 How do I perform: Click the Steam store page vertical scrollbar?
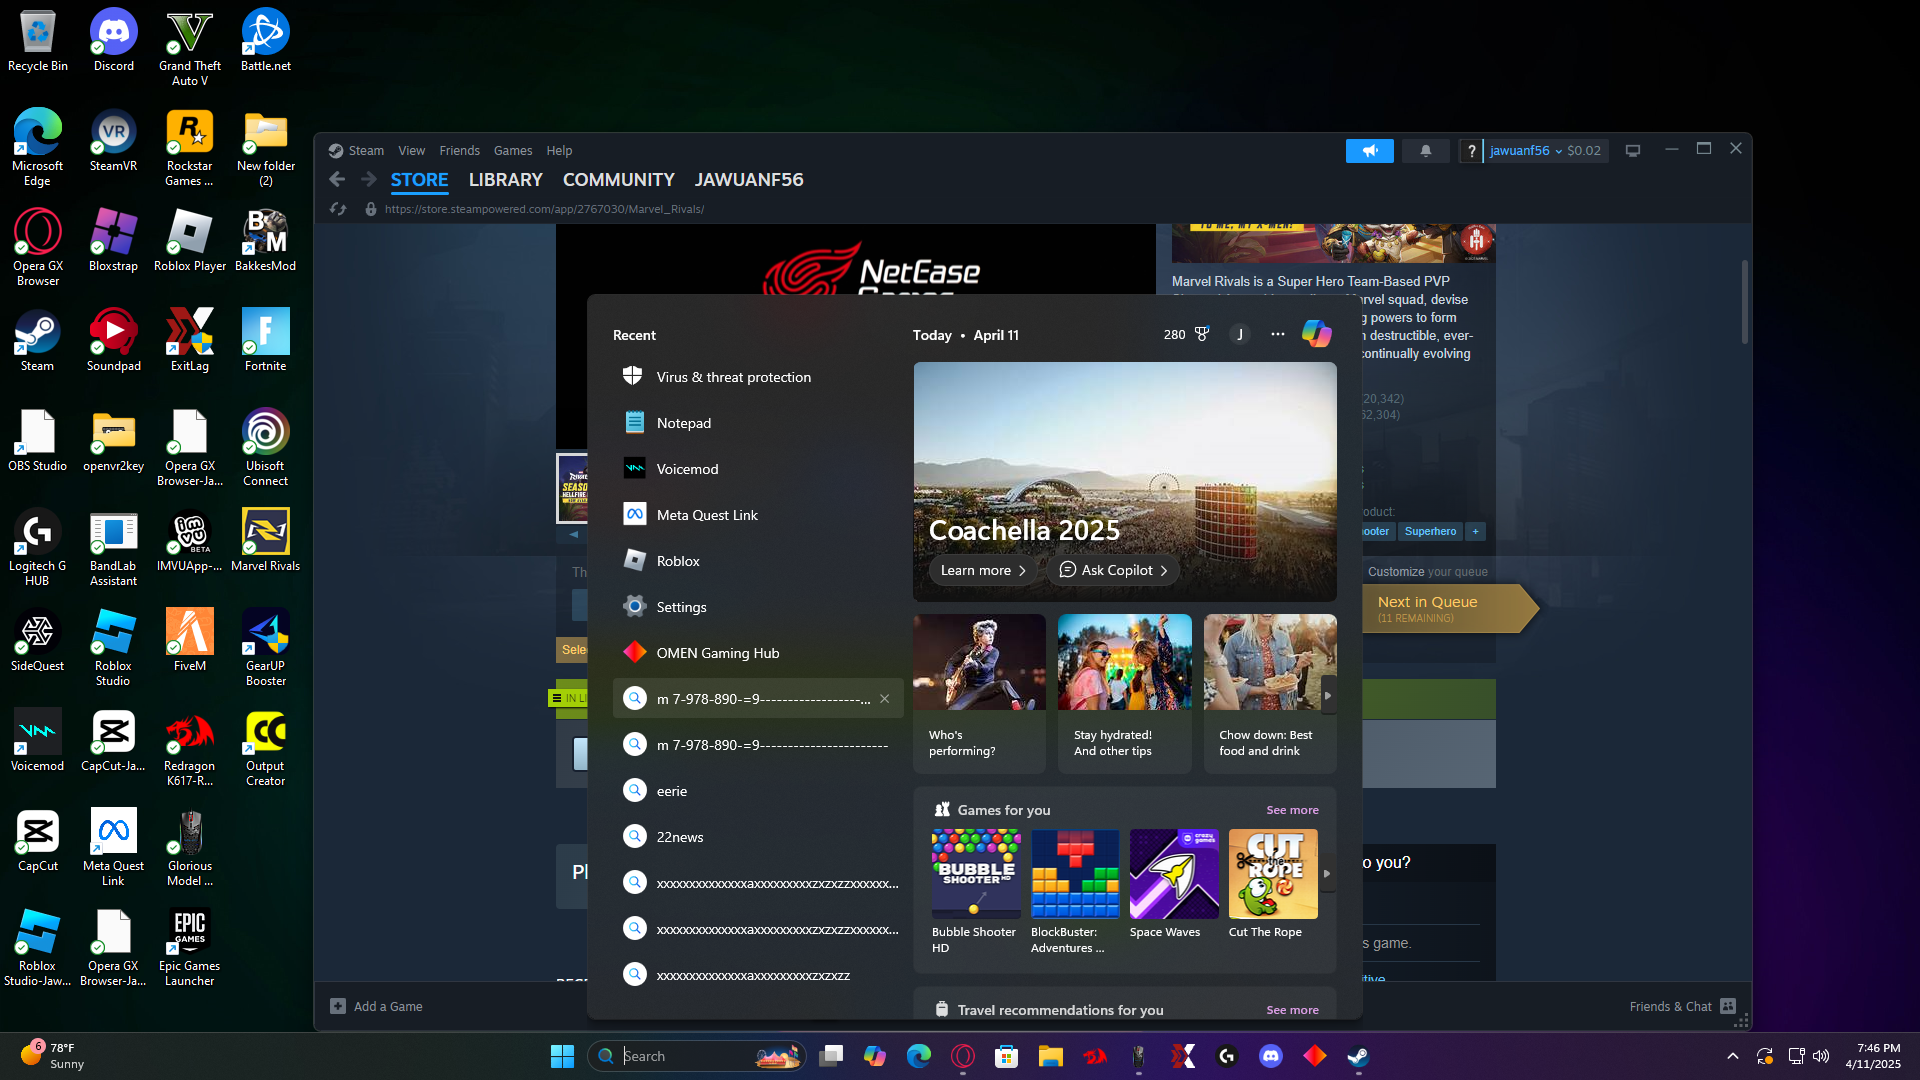(x=1745, y=302)
